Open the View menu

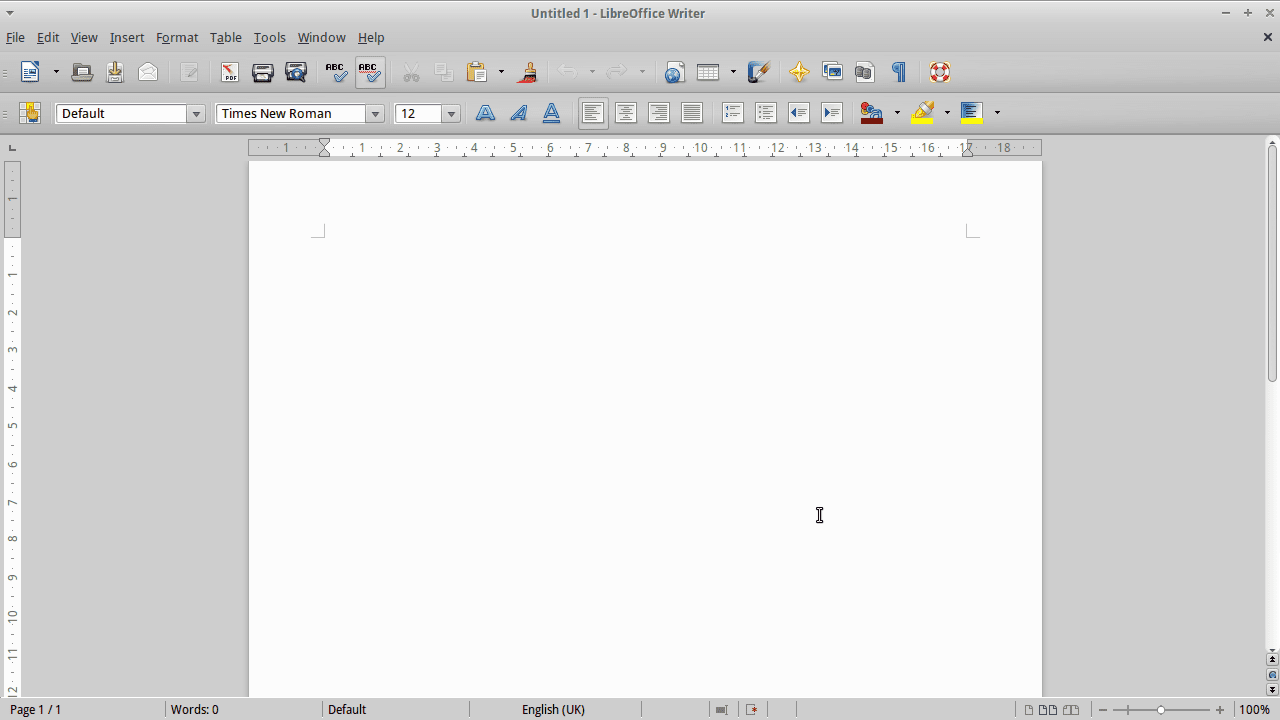tap(84, 37)
